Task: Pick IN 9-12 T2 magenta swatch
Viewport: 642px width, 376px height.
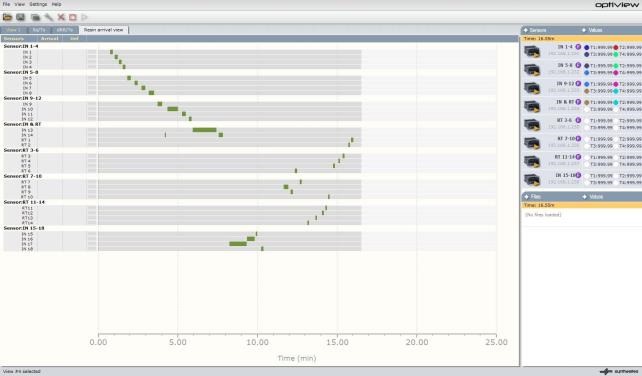Action: pos(615,84)
